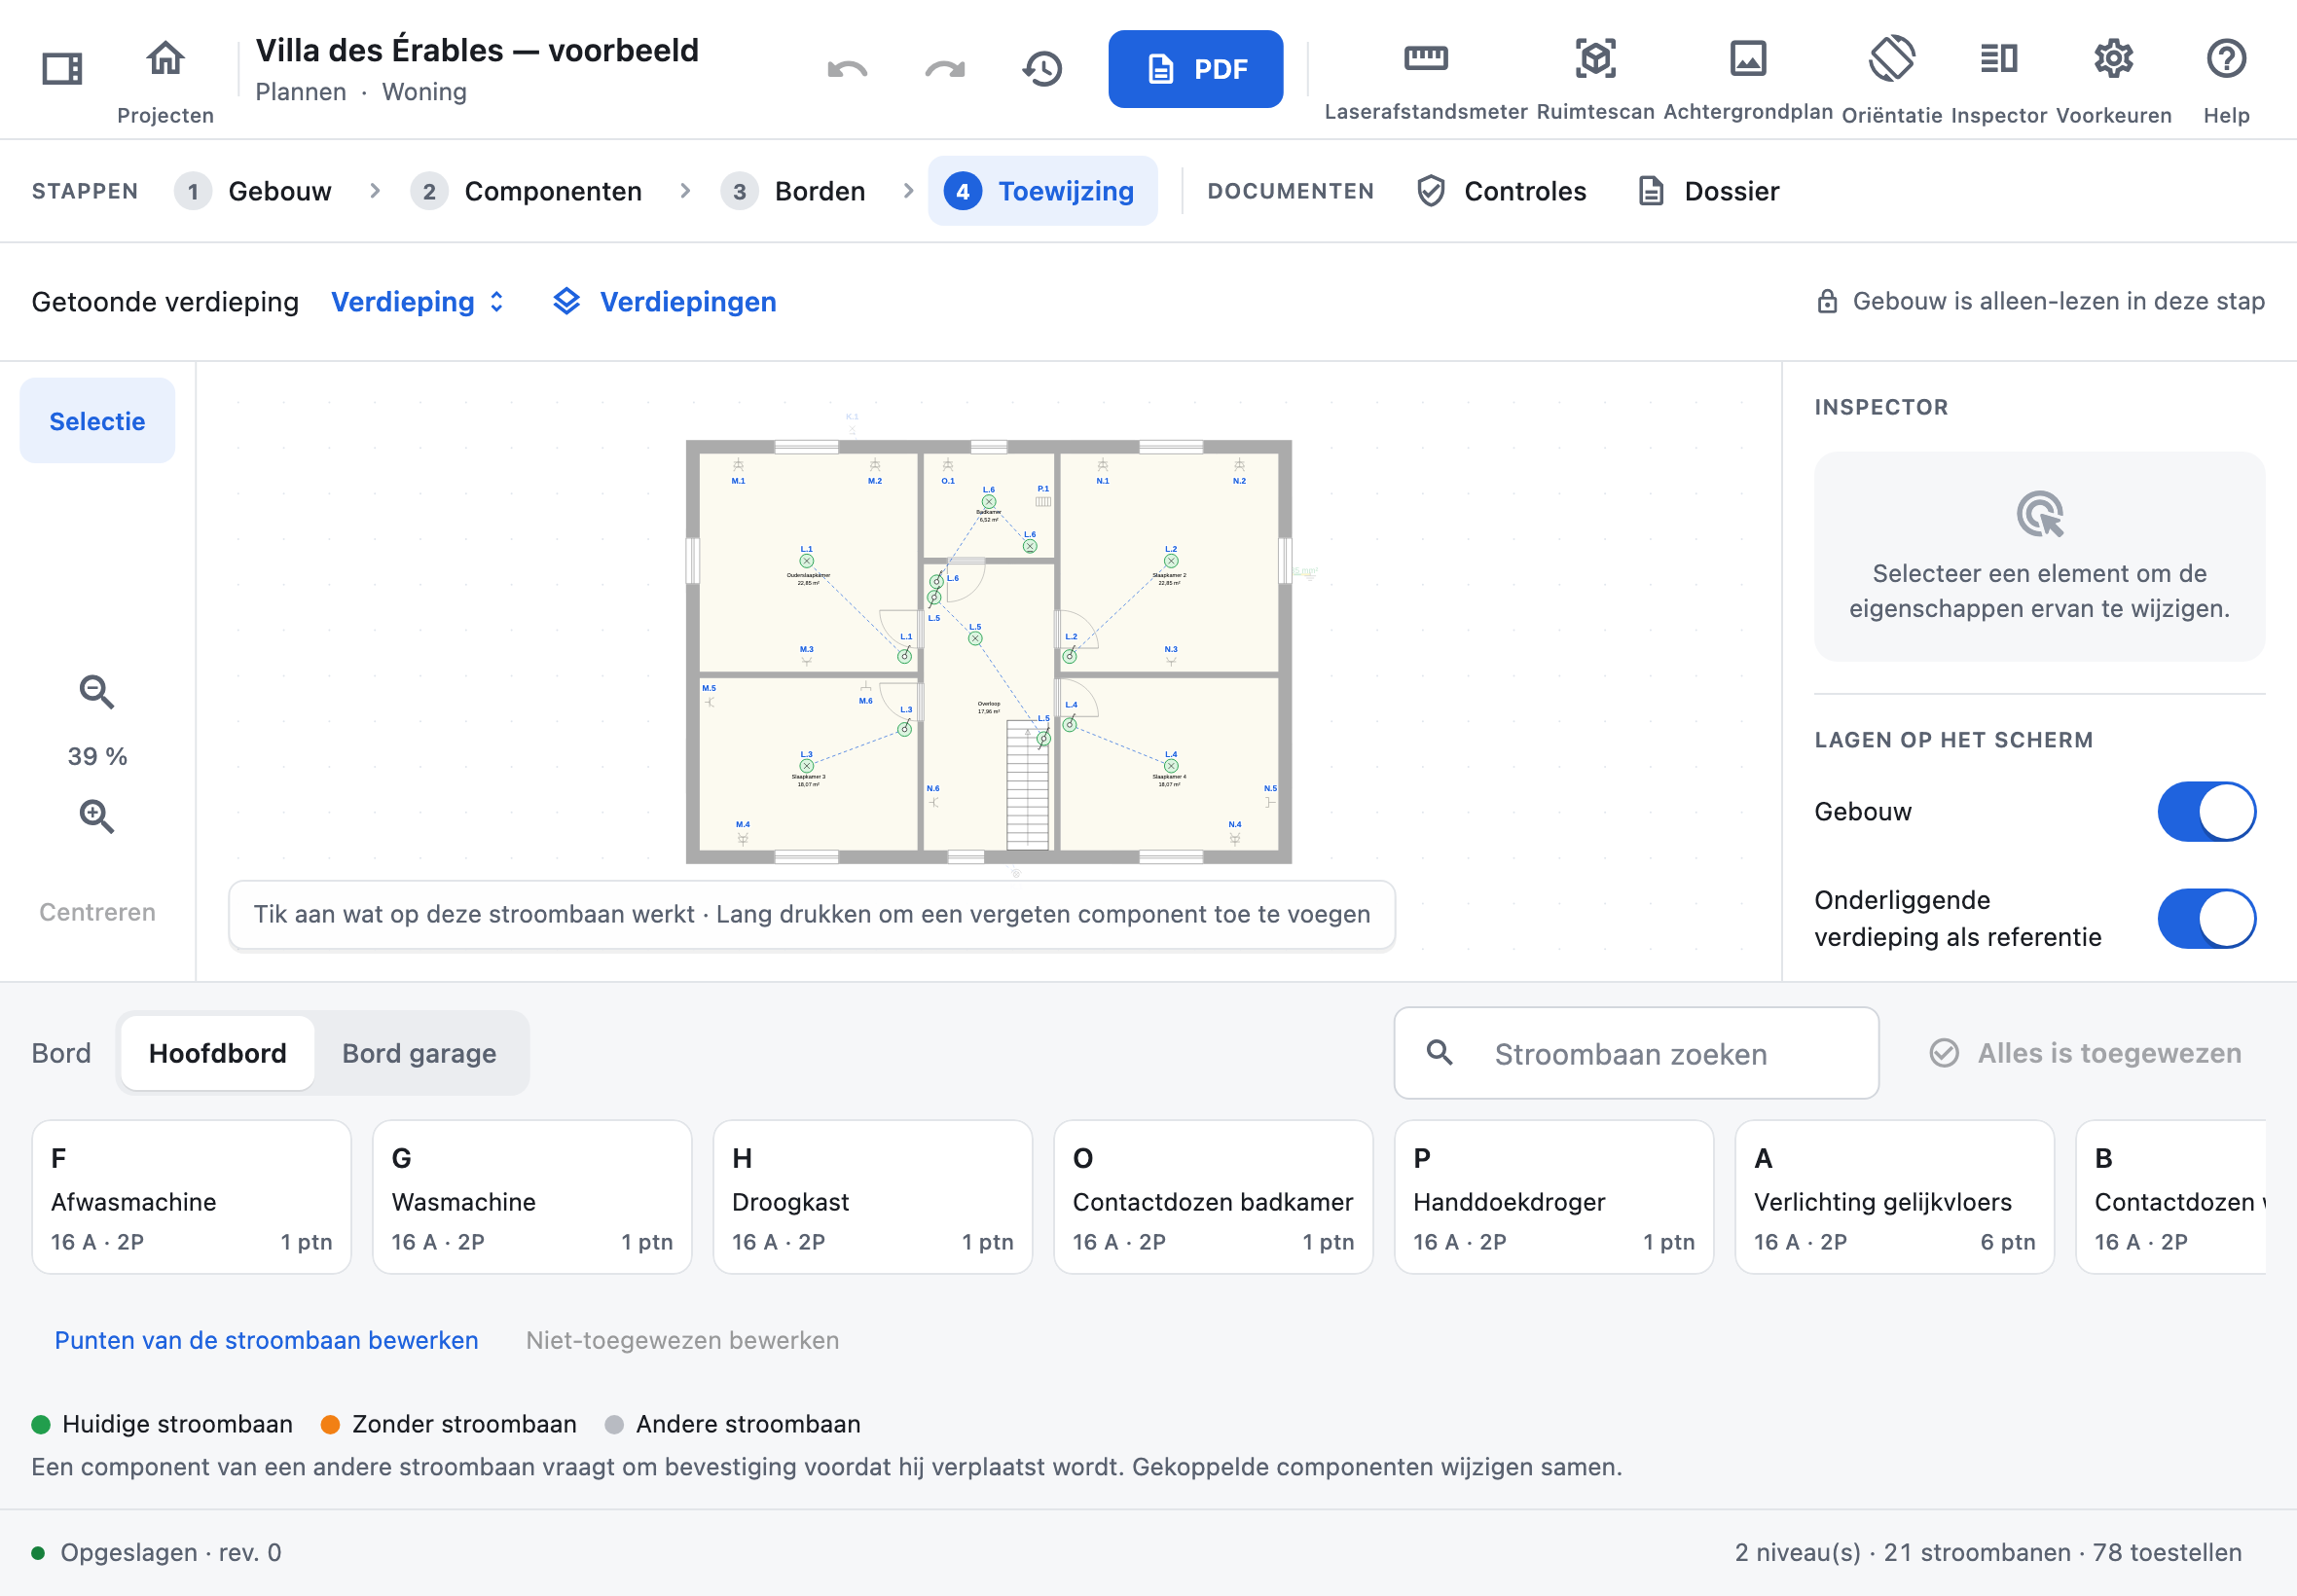Viewport: 2297px width, 1596px height.
Task: Click the Oriëntatie rotate icon
Action: pos(1891,59)
